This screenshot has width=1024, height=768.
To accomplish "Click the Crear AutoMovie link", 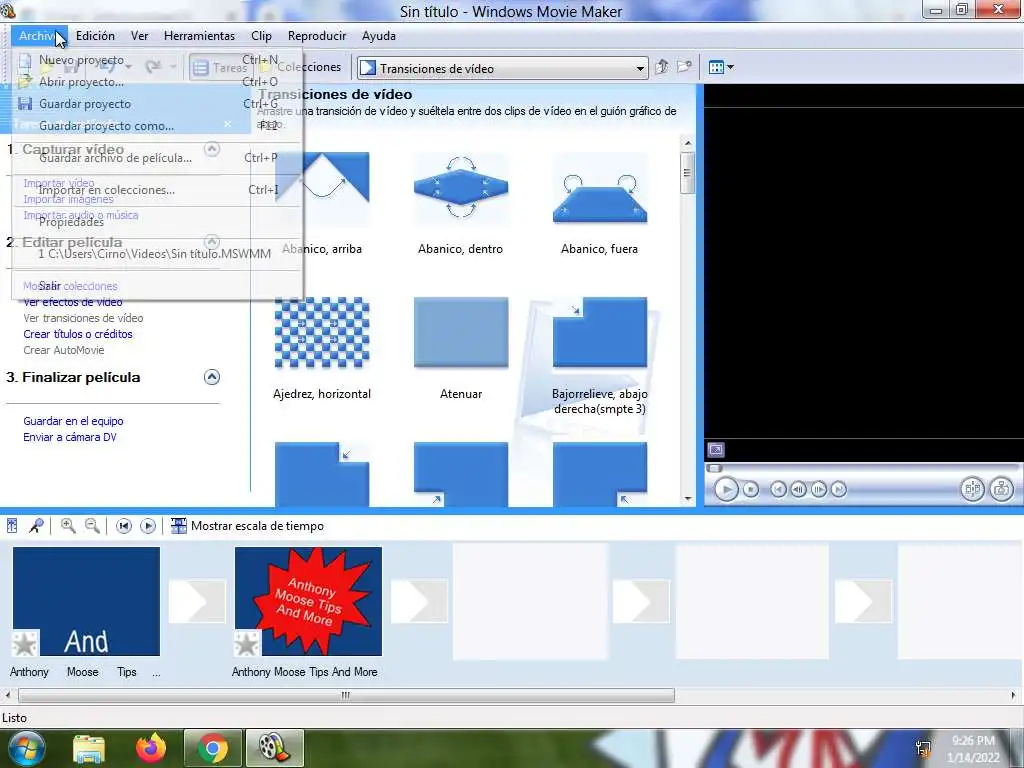I will pyautogui.click(x=63, y=350).
